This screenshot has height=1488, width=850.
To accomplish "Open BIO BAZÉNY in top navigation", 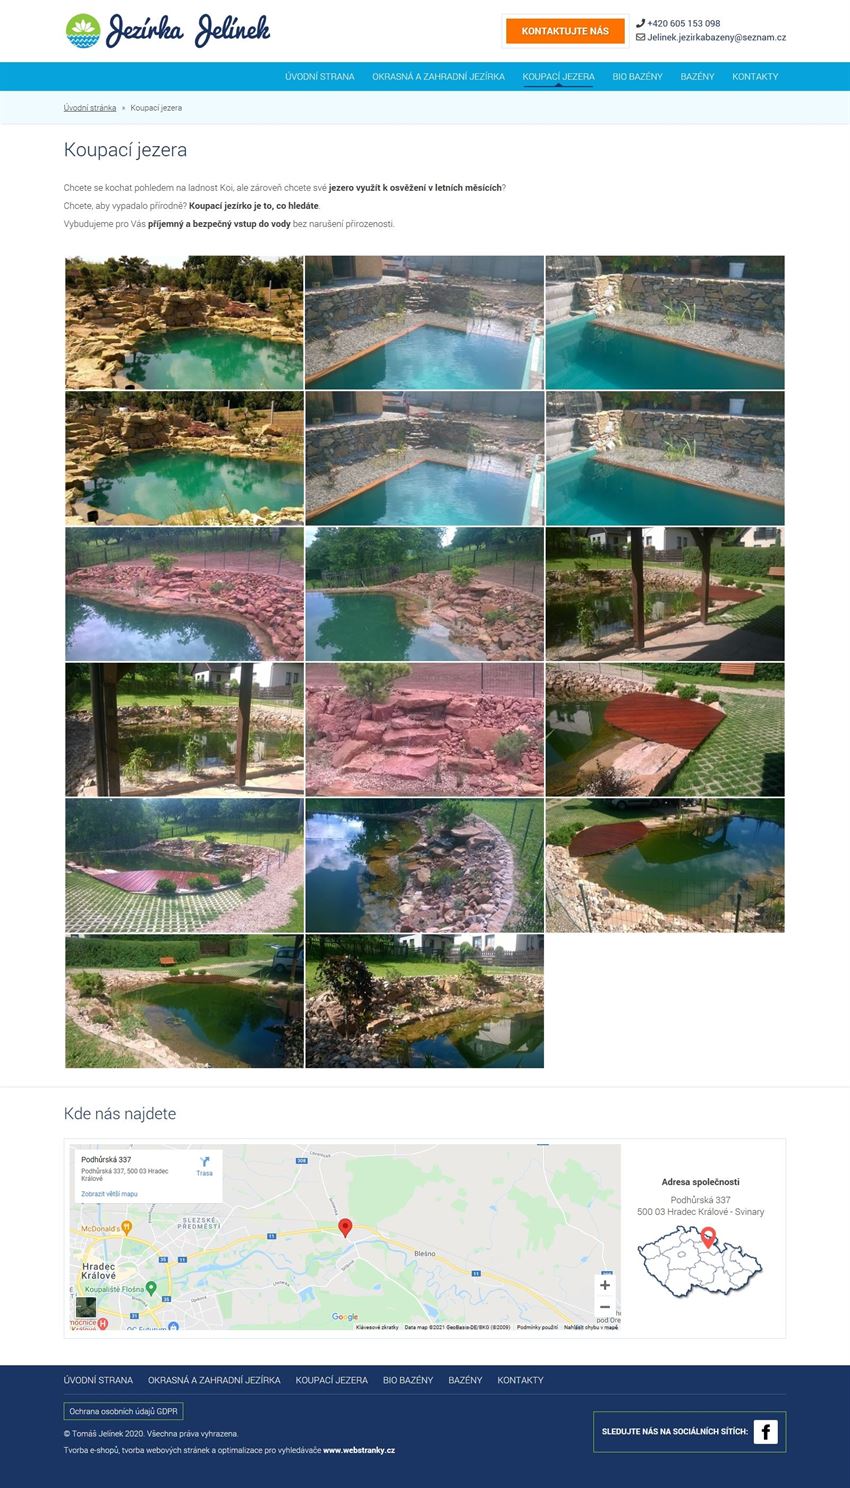I will point(638,76).
